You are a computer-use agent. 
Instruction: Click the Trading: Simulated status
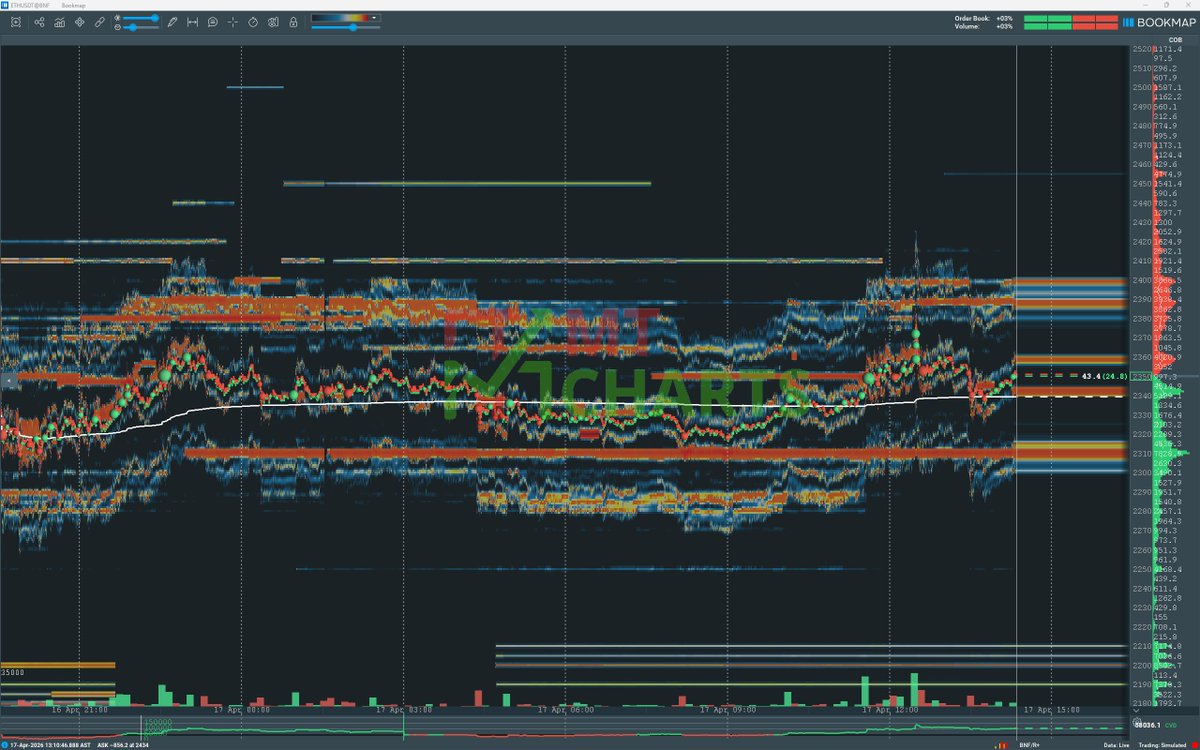(x=1162, y=745)
